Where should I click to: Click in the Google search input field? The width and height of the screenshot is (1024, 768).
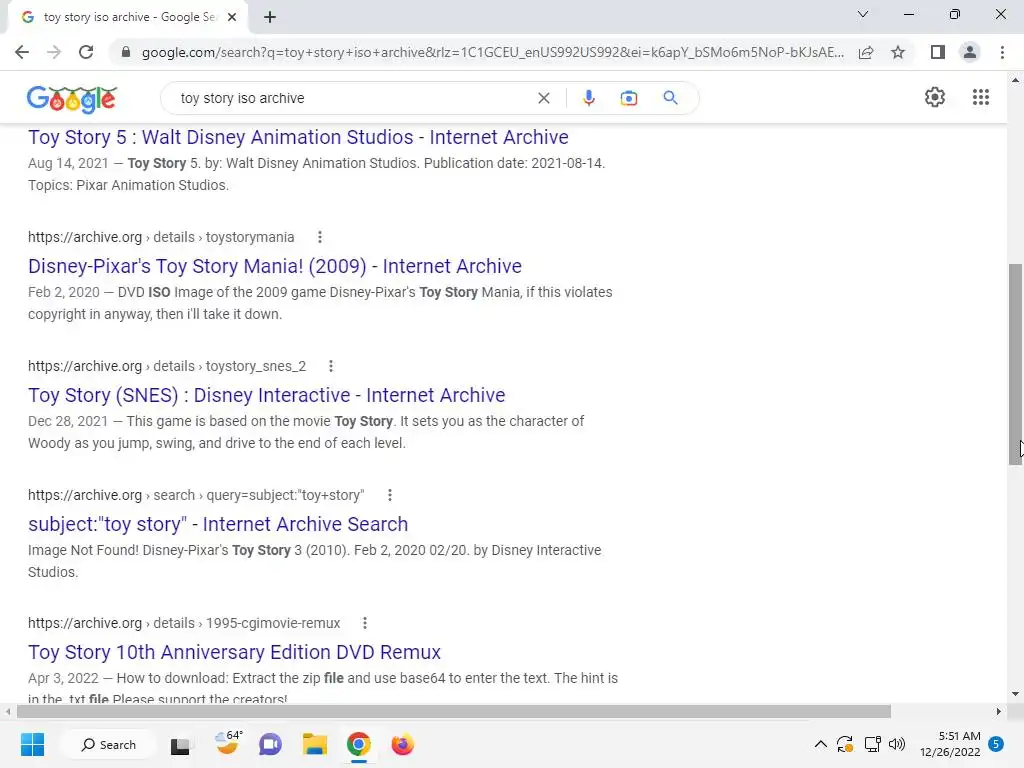click(x=353, y=98)
